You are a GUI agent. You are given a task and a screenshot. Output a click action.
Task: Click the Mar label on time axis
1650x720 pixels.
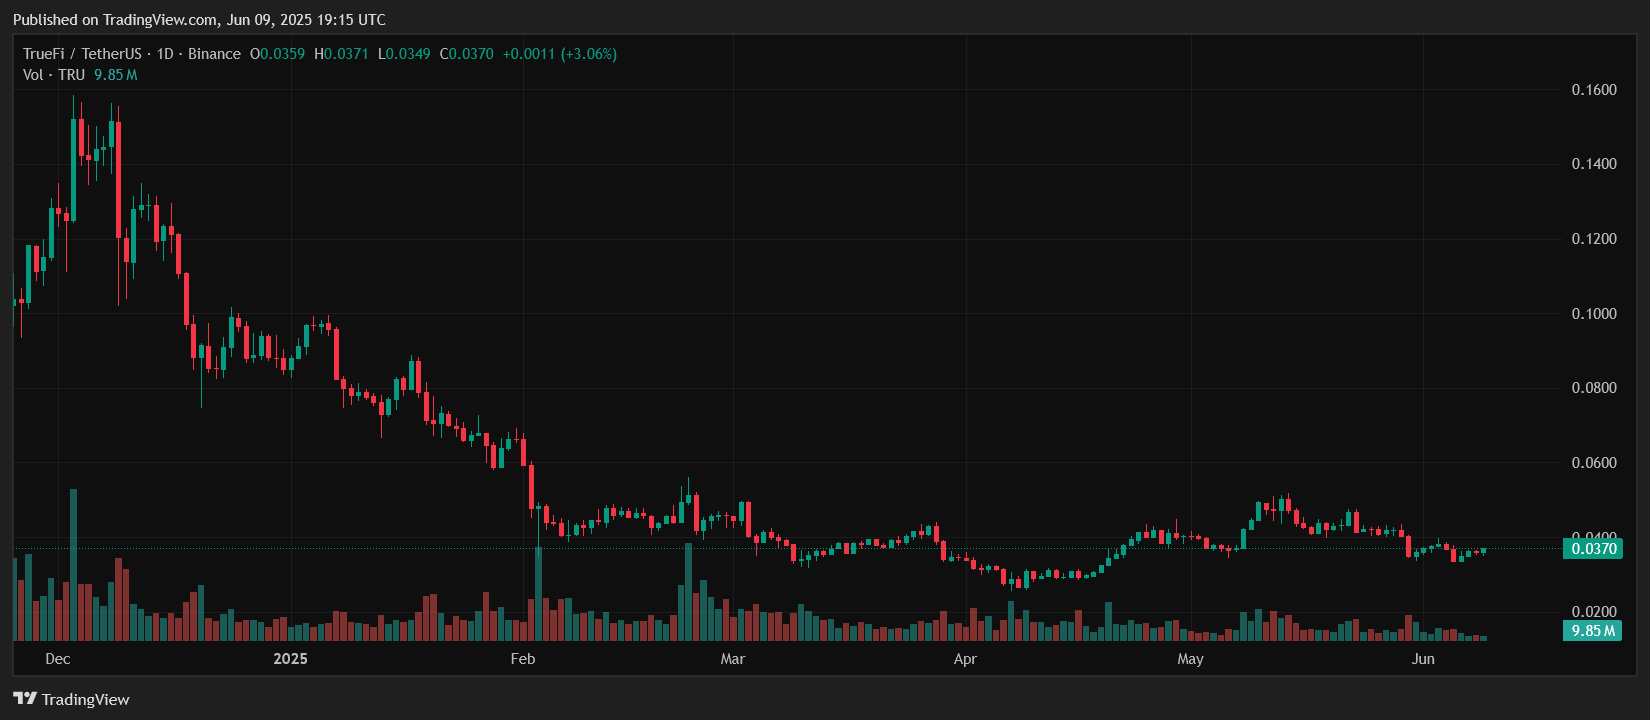tap(733, 659)
